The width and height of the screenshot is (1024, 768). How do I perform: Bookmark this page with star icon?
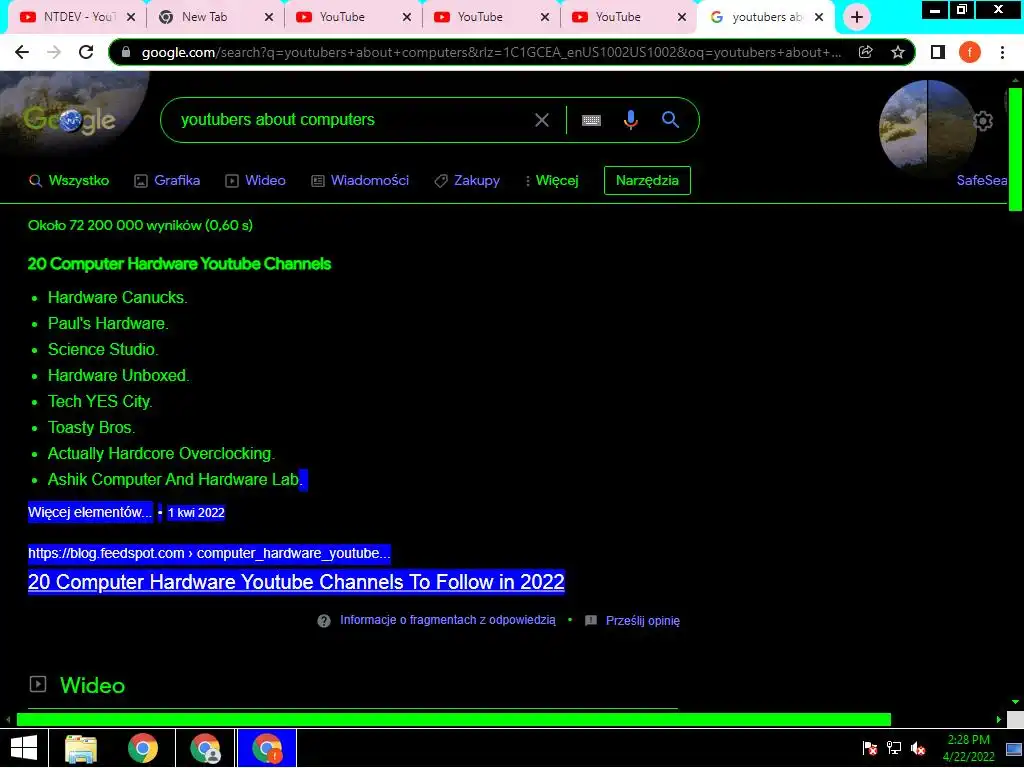click(x=898, y=52)
